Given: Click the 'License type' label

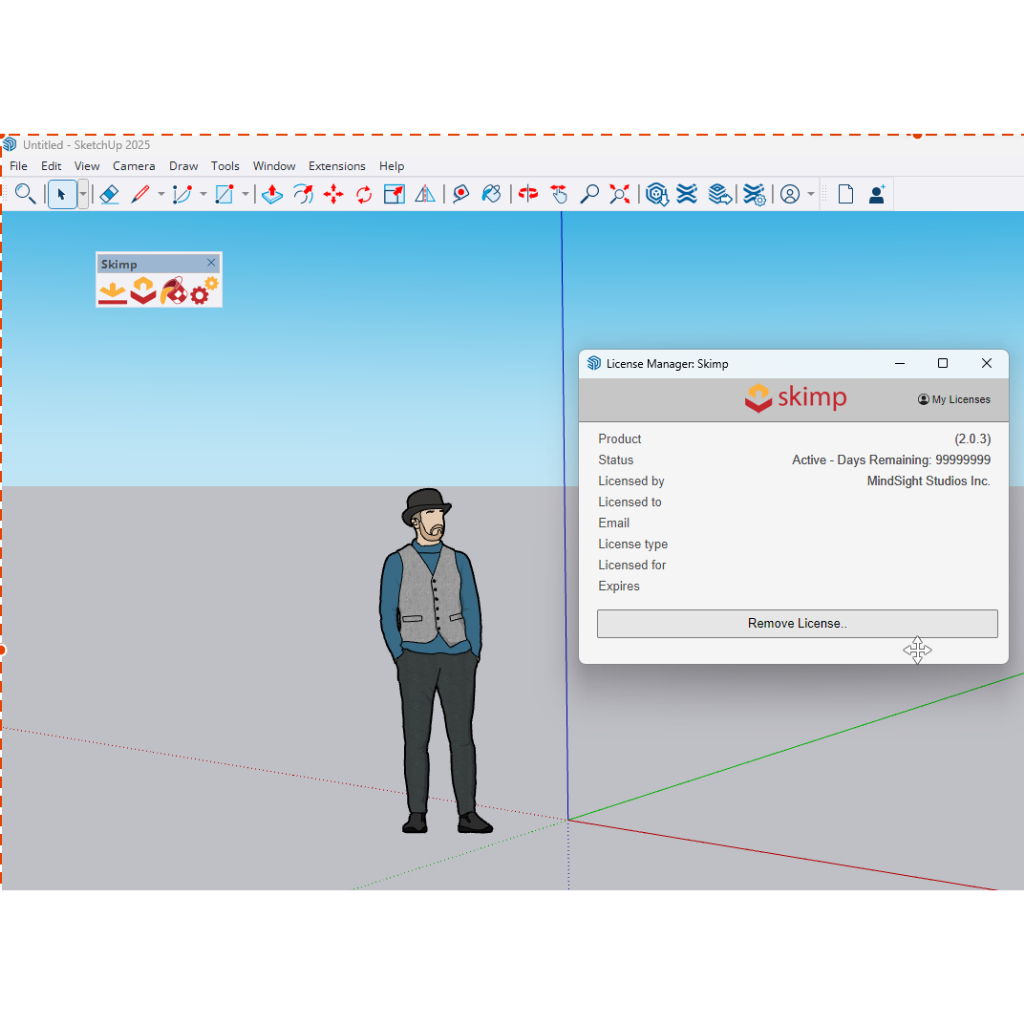Looking at the screenshot, I should 633,544.
